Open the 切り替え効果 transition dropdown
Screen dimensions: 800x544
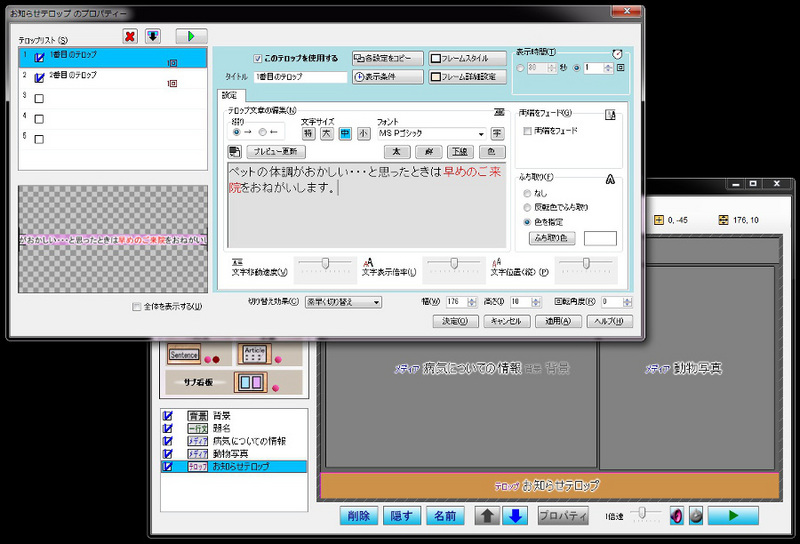[376, 301]
